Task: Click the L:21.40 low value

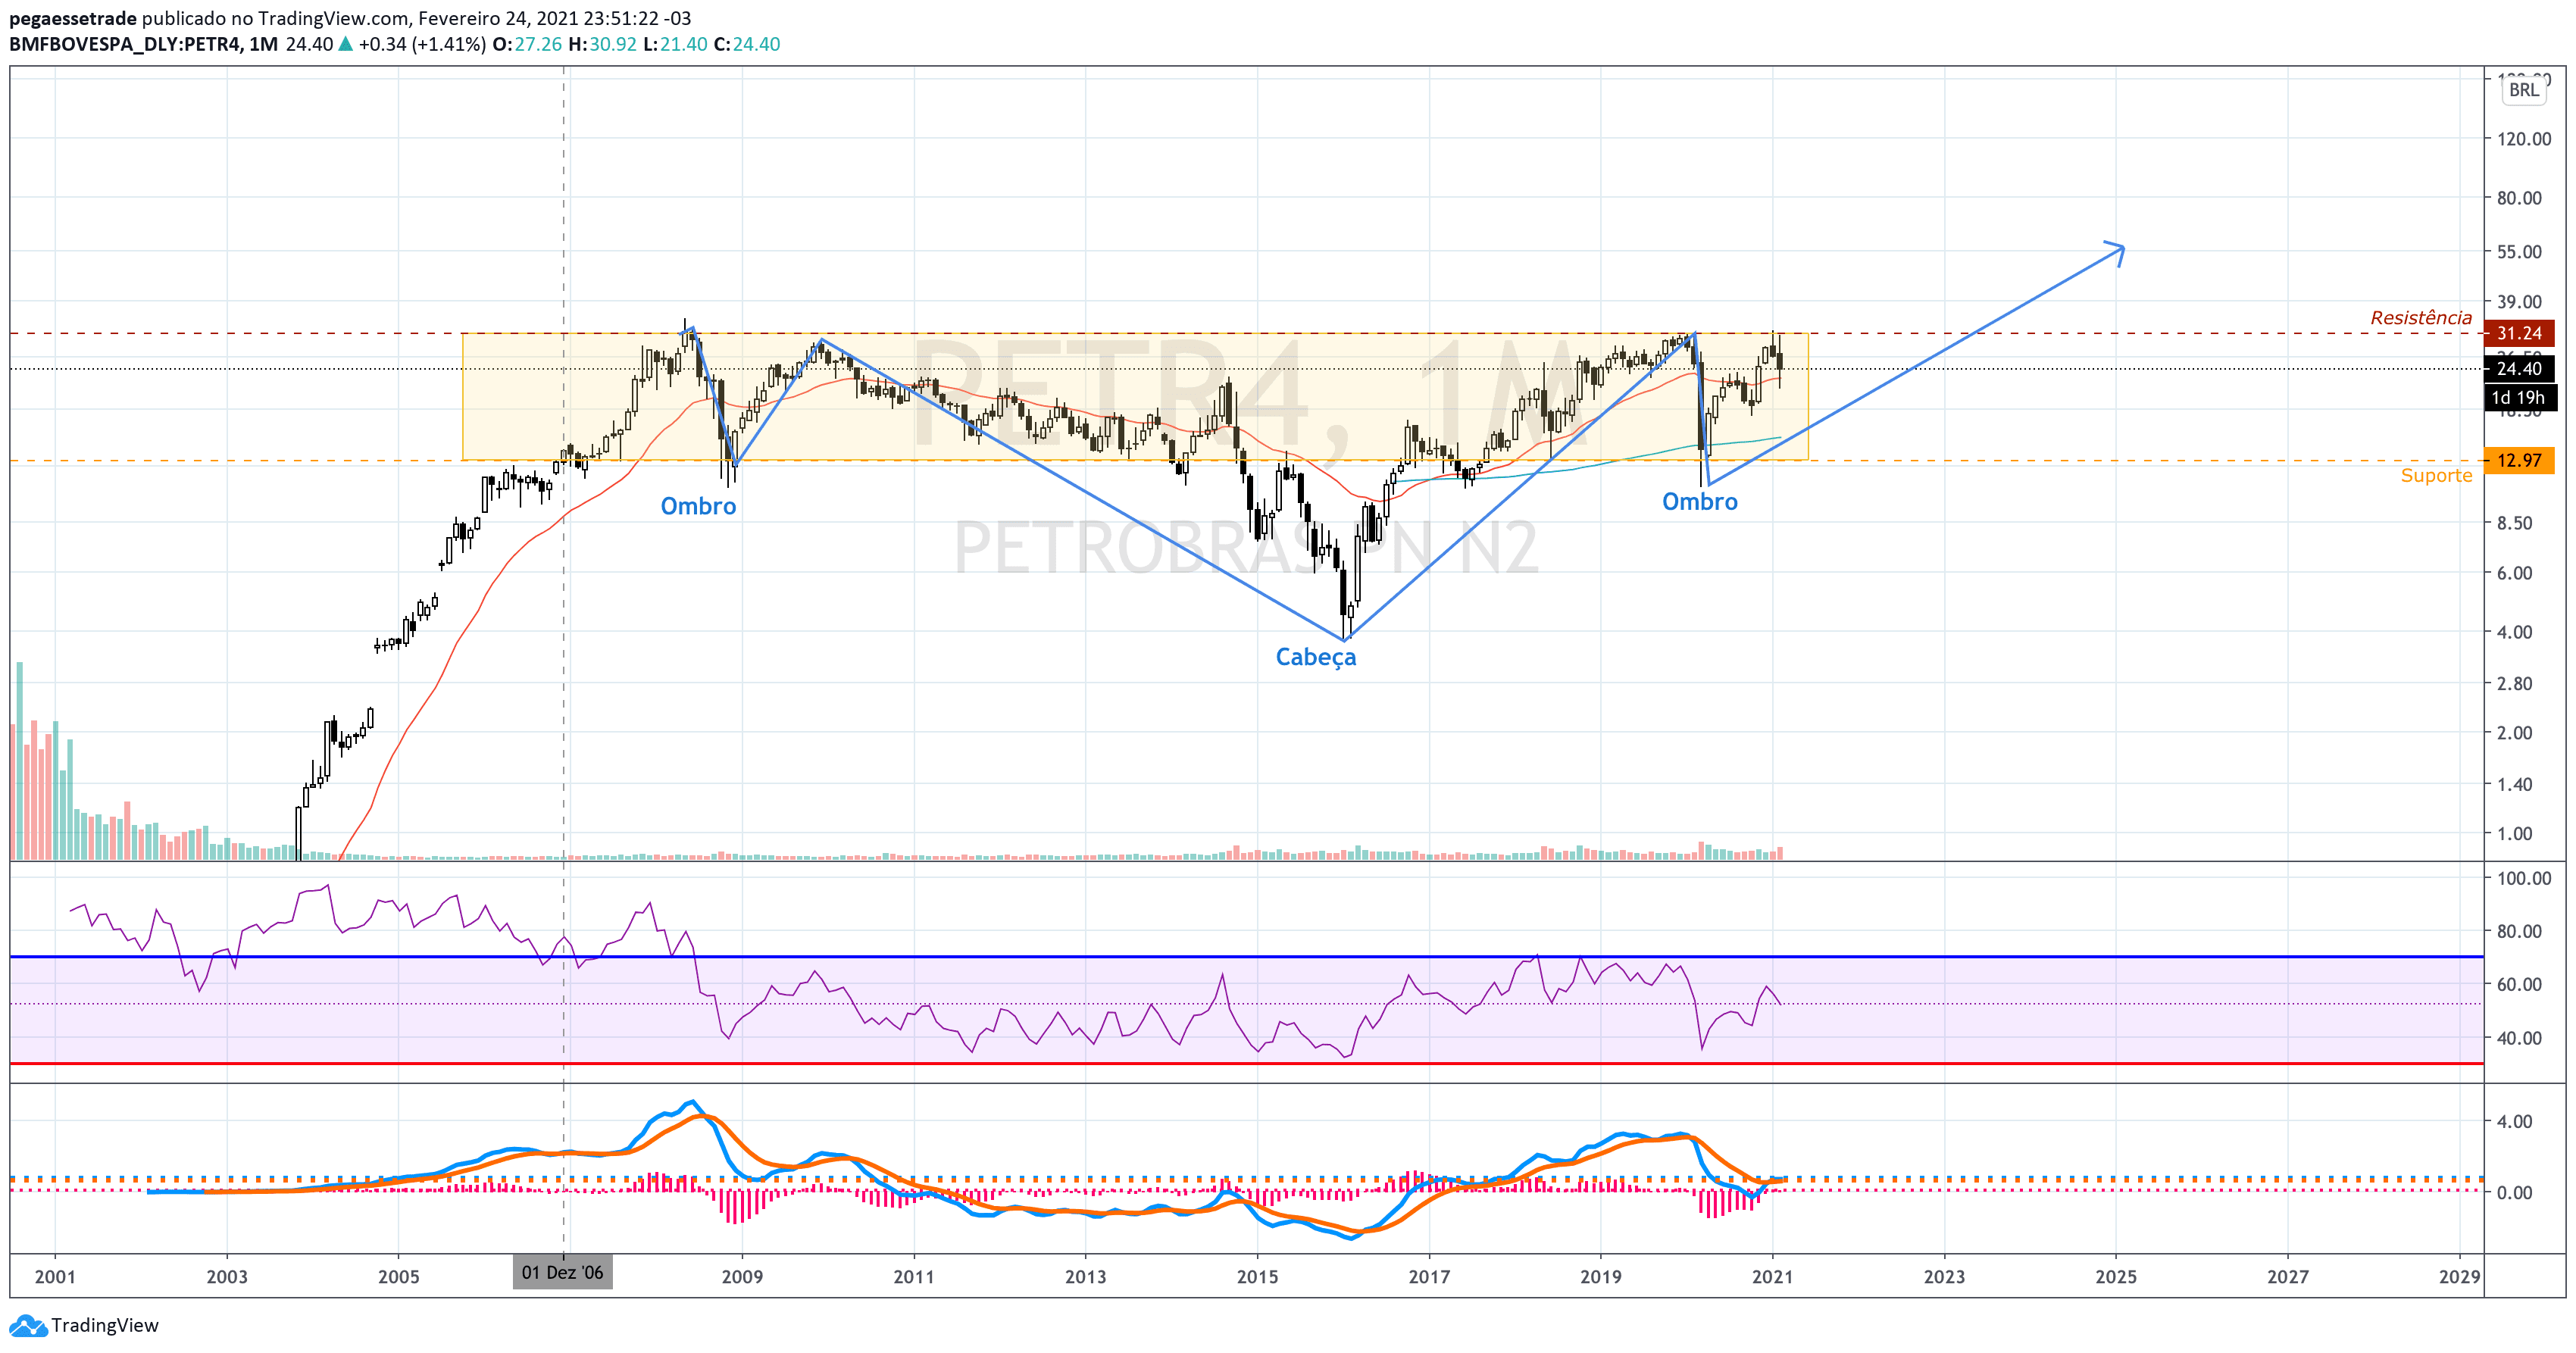Action: tap(675, 44)
